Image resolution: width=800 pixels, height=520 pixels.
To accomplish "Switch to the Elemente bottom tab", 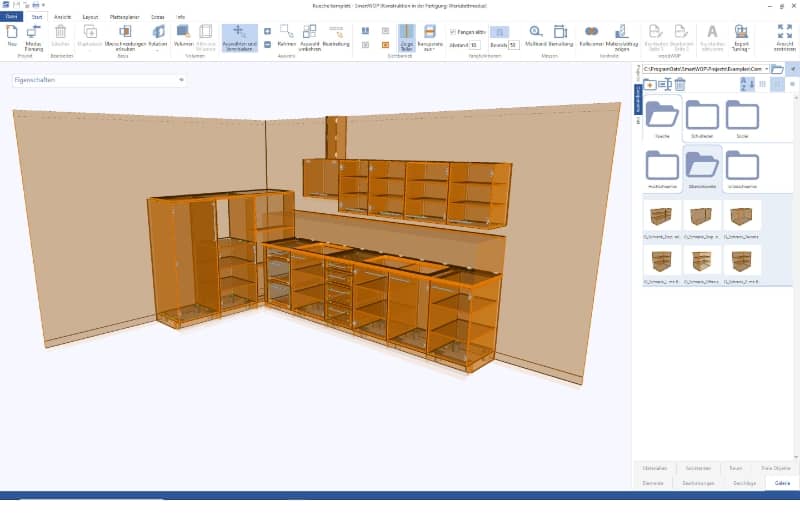I will coord(653,483).
